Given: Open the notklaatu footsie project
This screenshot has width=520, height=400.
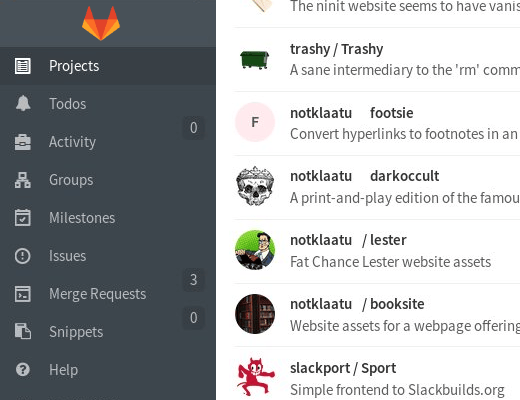Looking at the screenshot, I should [x=352, y=113].
